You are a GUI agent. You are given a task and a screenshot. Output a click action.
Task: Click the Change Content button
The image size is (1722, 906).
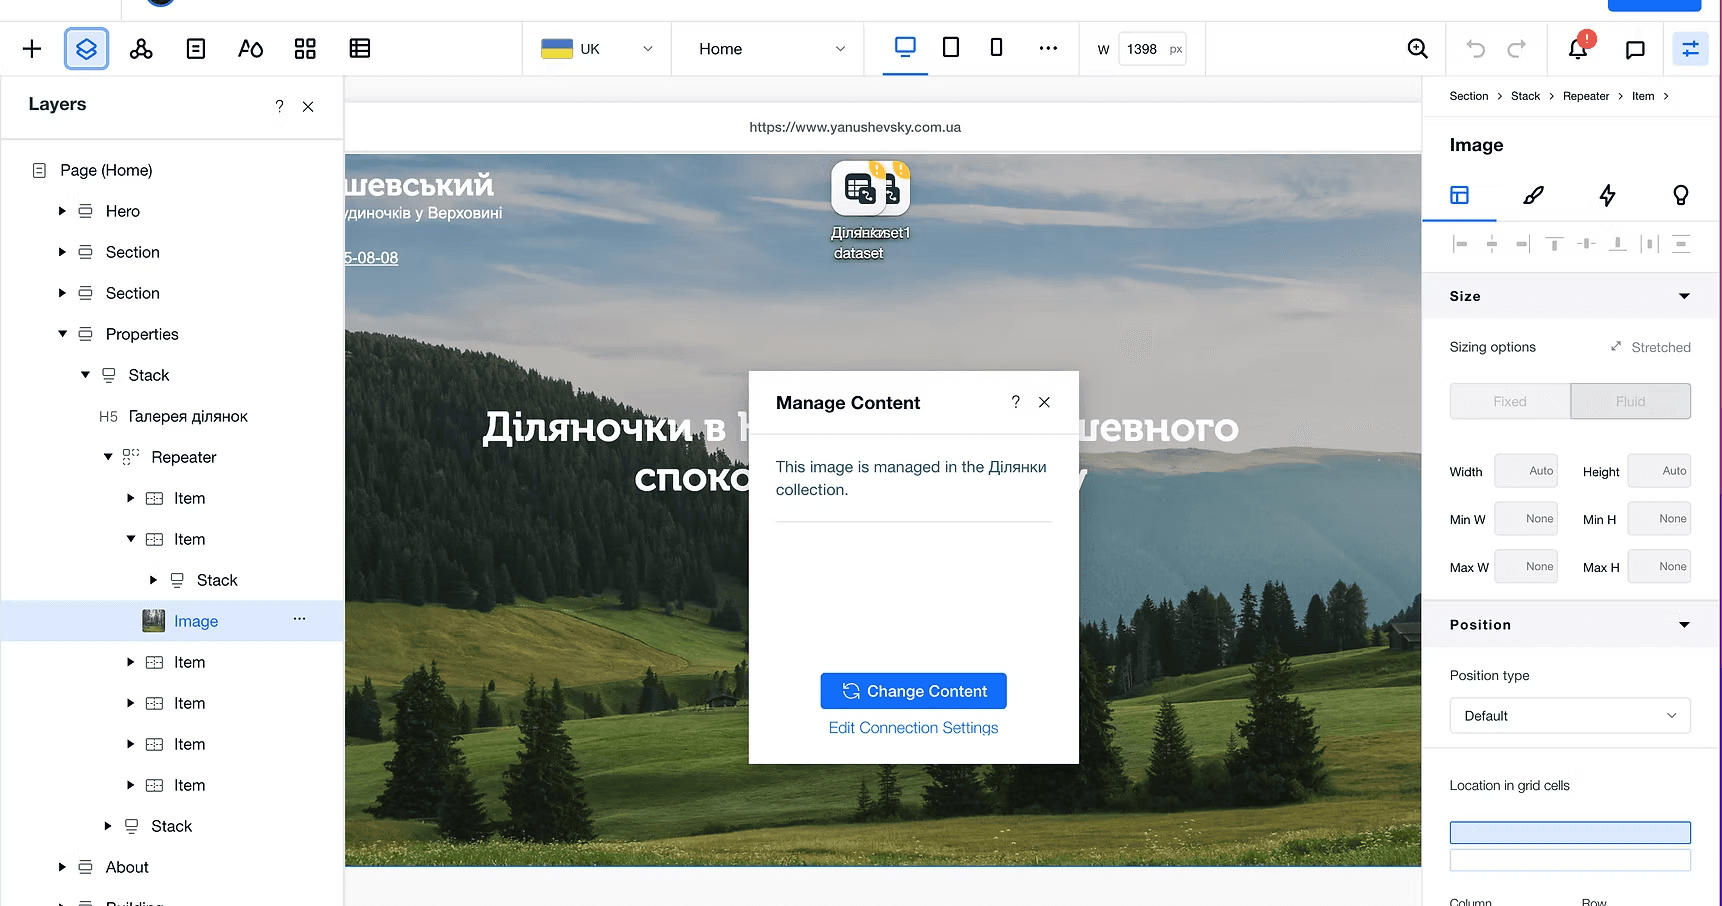click(x=913, y=691)
